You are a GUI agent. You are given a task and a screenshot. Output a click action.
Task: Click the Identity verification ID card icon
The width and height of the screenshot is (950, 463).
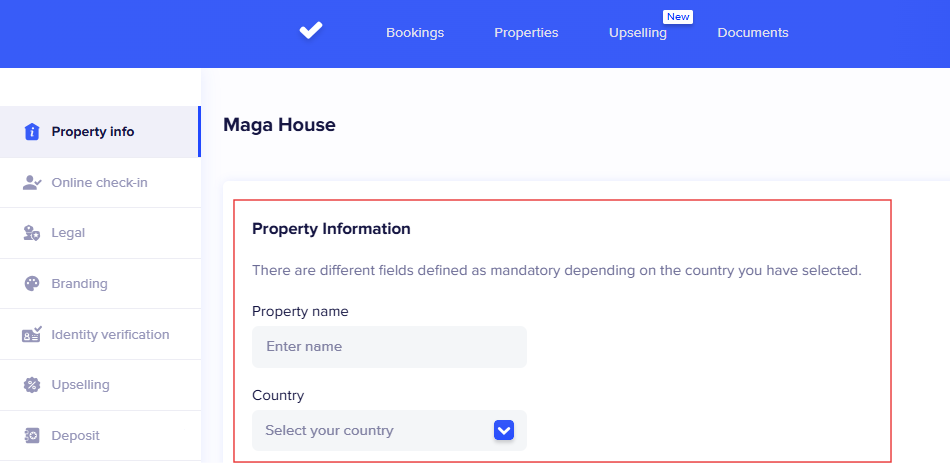tap(31, 335)
